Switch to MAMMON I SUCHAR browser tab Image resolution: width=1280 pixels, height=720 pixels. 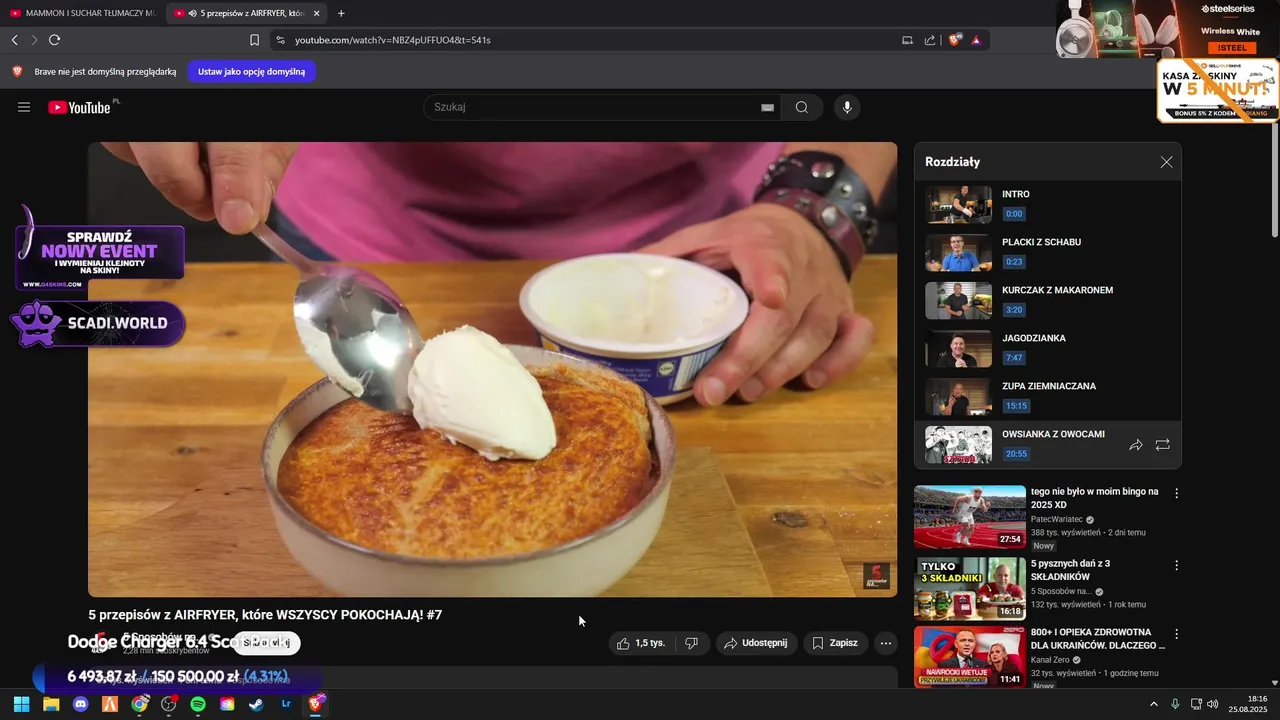[x=82, y=13]
